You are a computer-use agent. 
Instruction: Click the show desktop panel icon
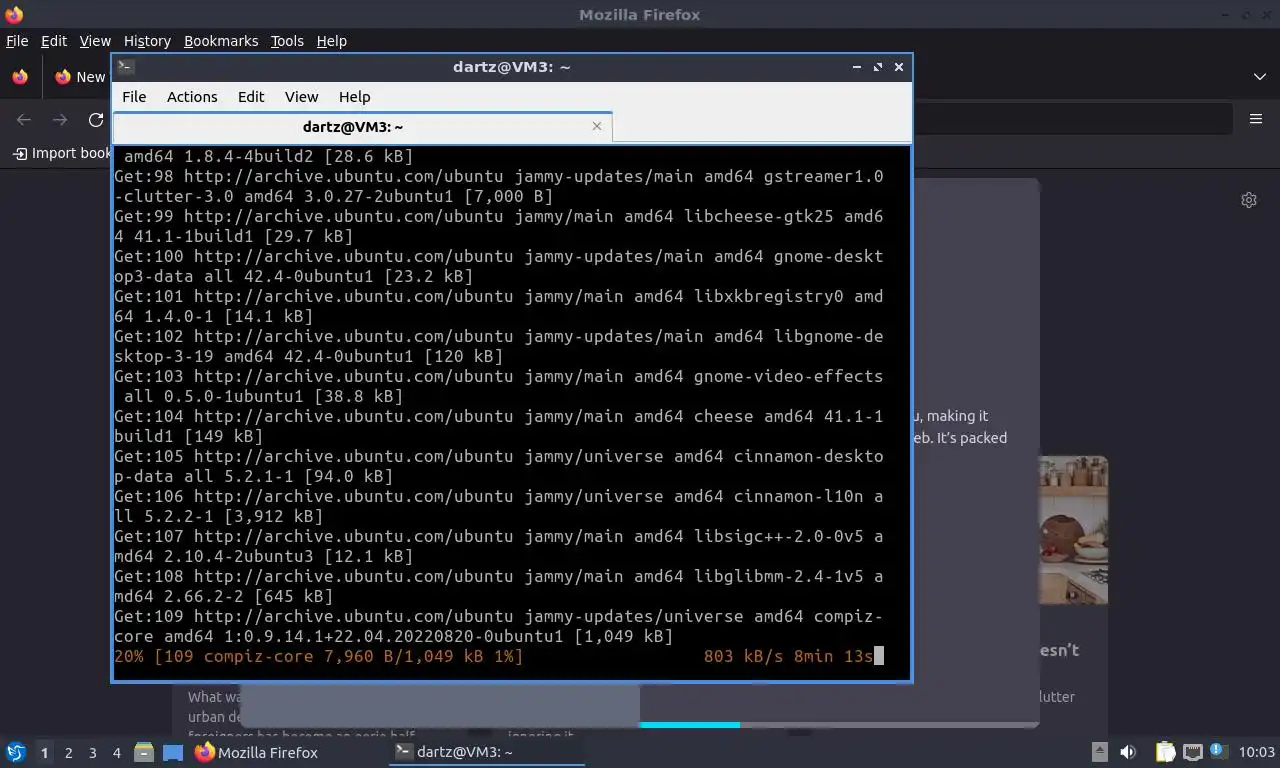point(173,752)
